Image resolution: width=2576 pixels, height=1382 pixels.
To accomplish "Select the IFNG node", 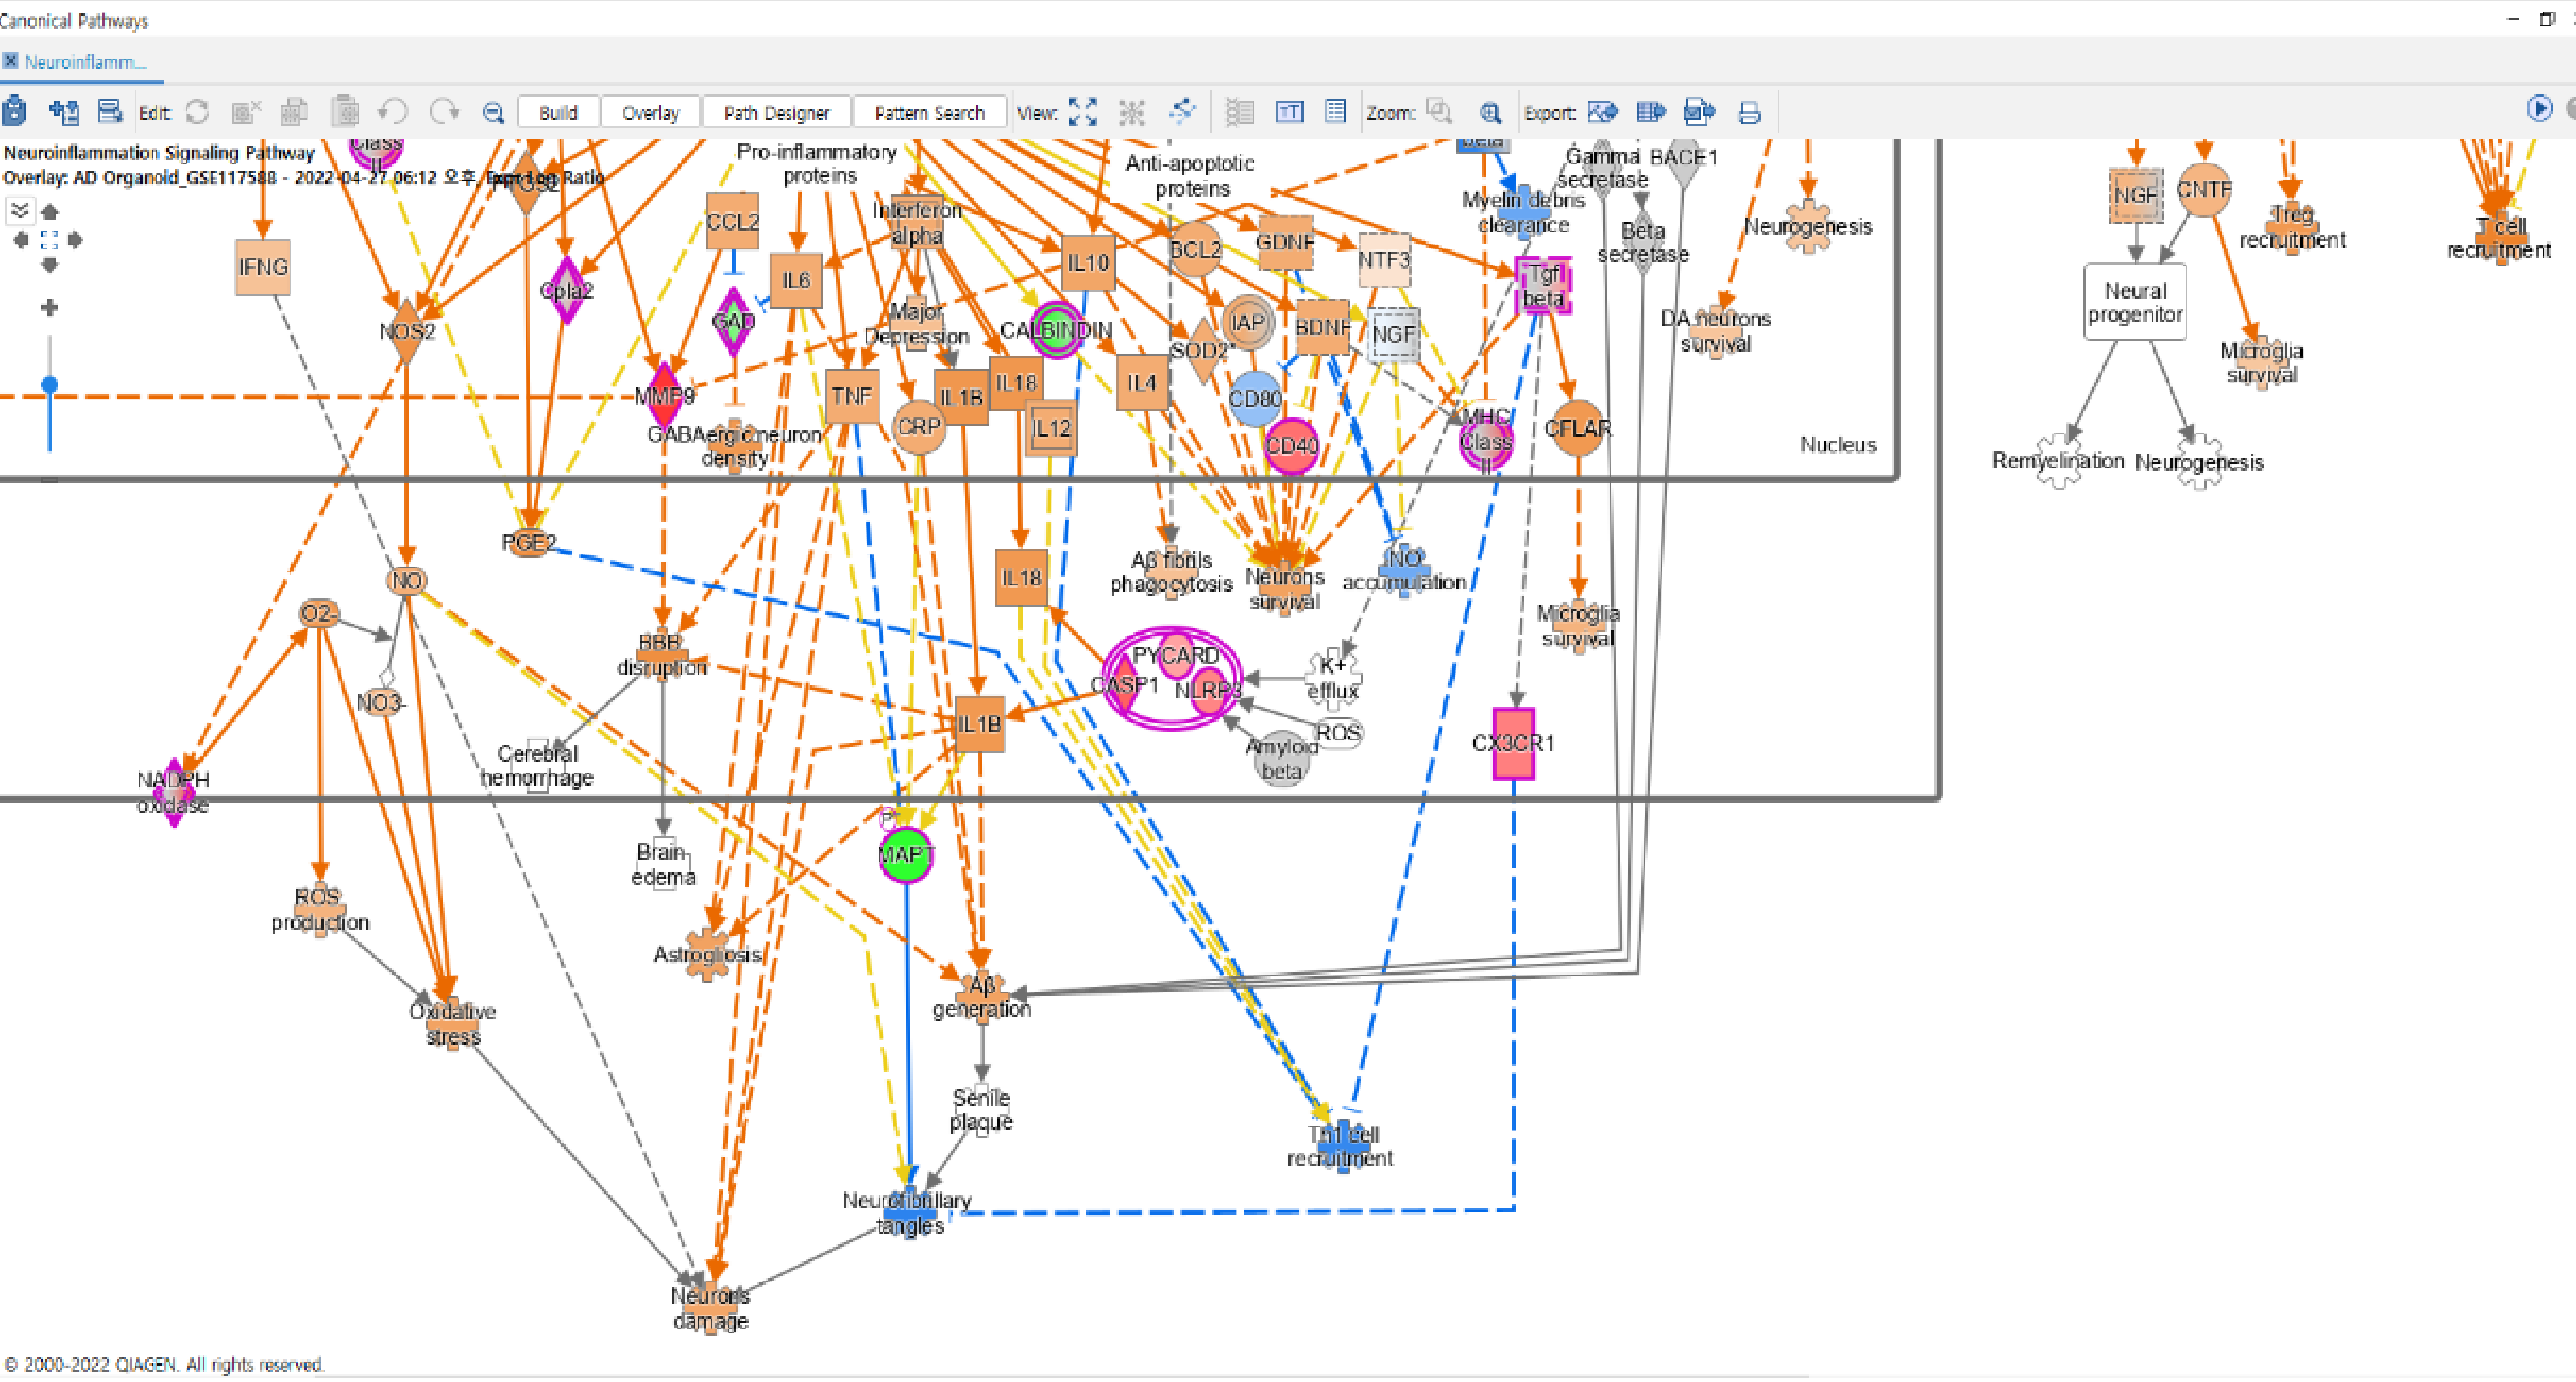I will point(263,267).
